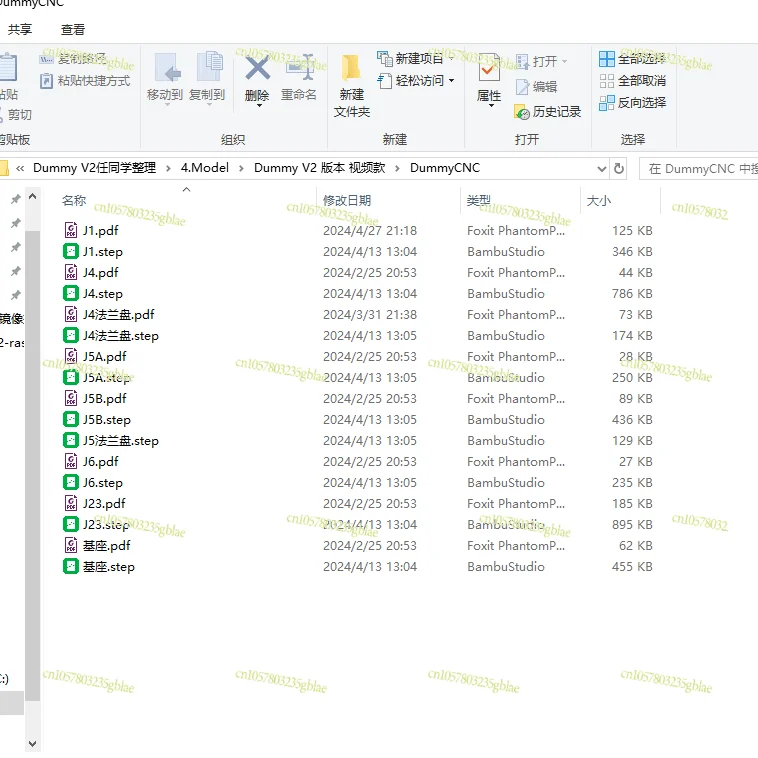This screenshot has height=758, width=758.
Task: Sort by Type (类型) column header
Action: [x=479, y=200]
